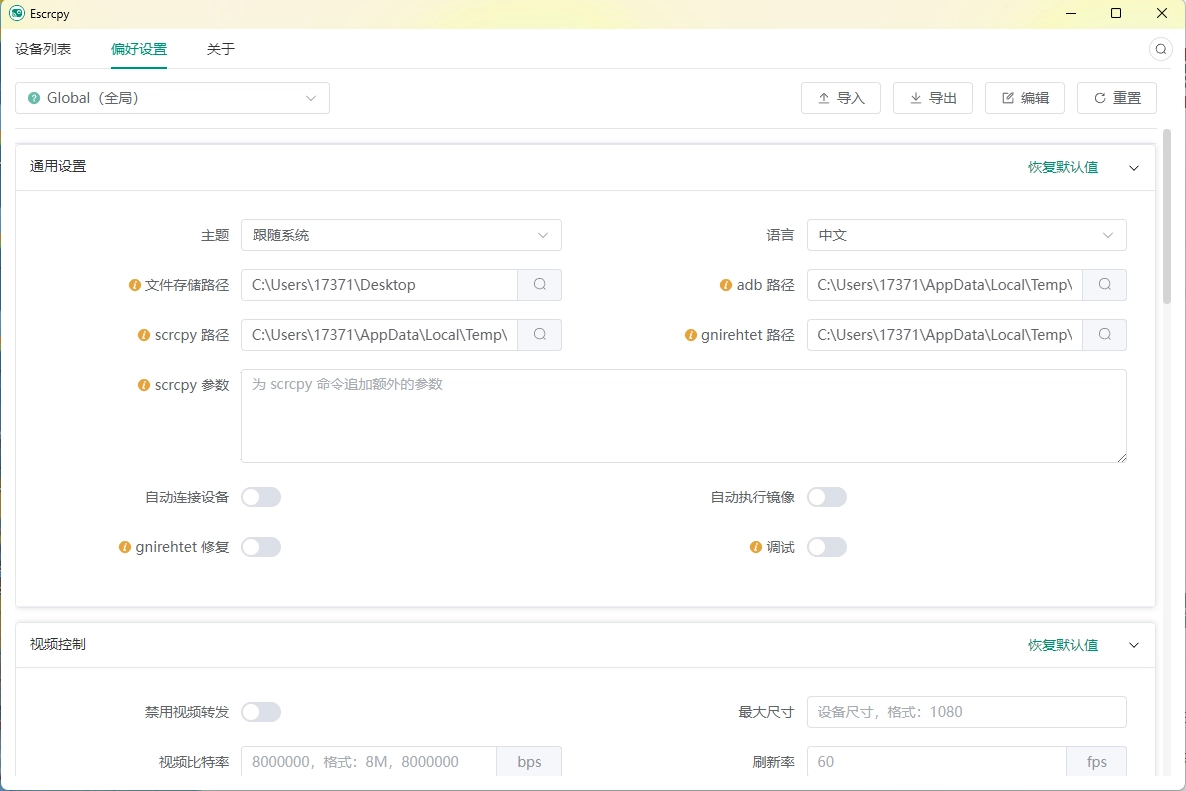Open the file picker for scrcpy 路径
This screenshot has height=791, width=1186.
[x=539, y=335]
